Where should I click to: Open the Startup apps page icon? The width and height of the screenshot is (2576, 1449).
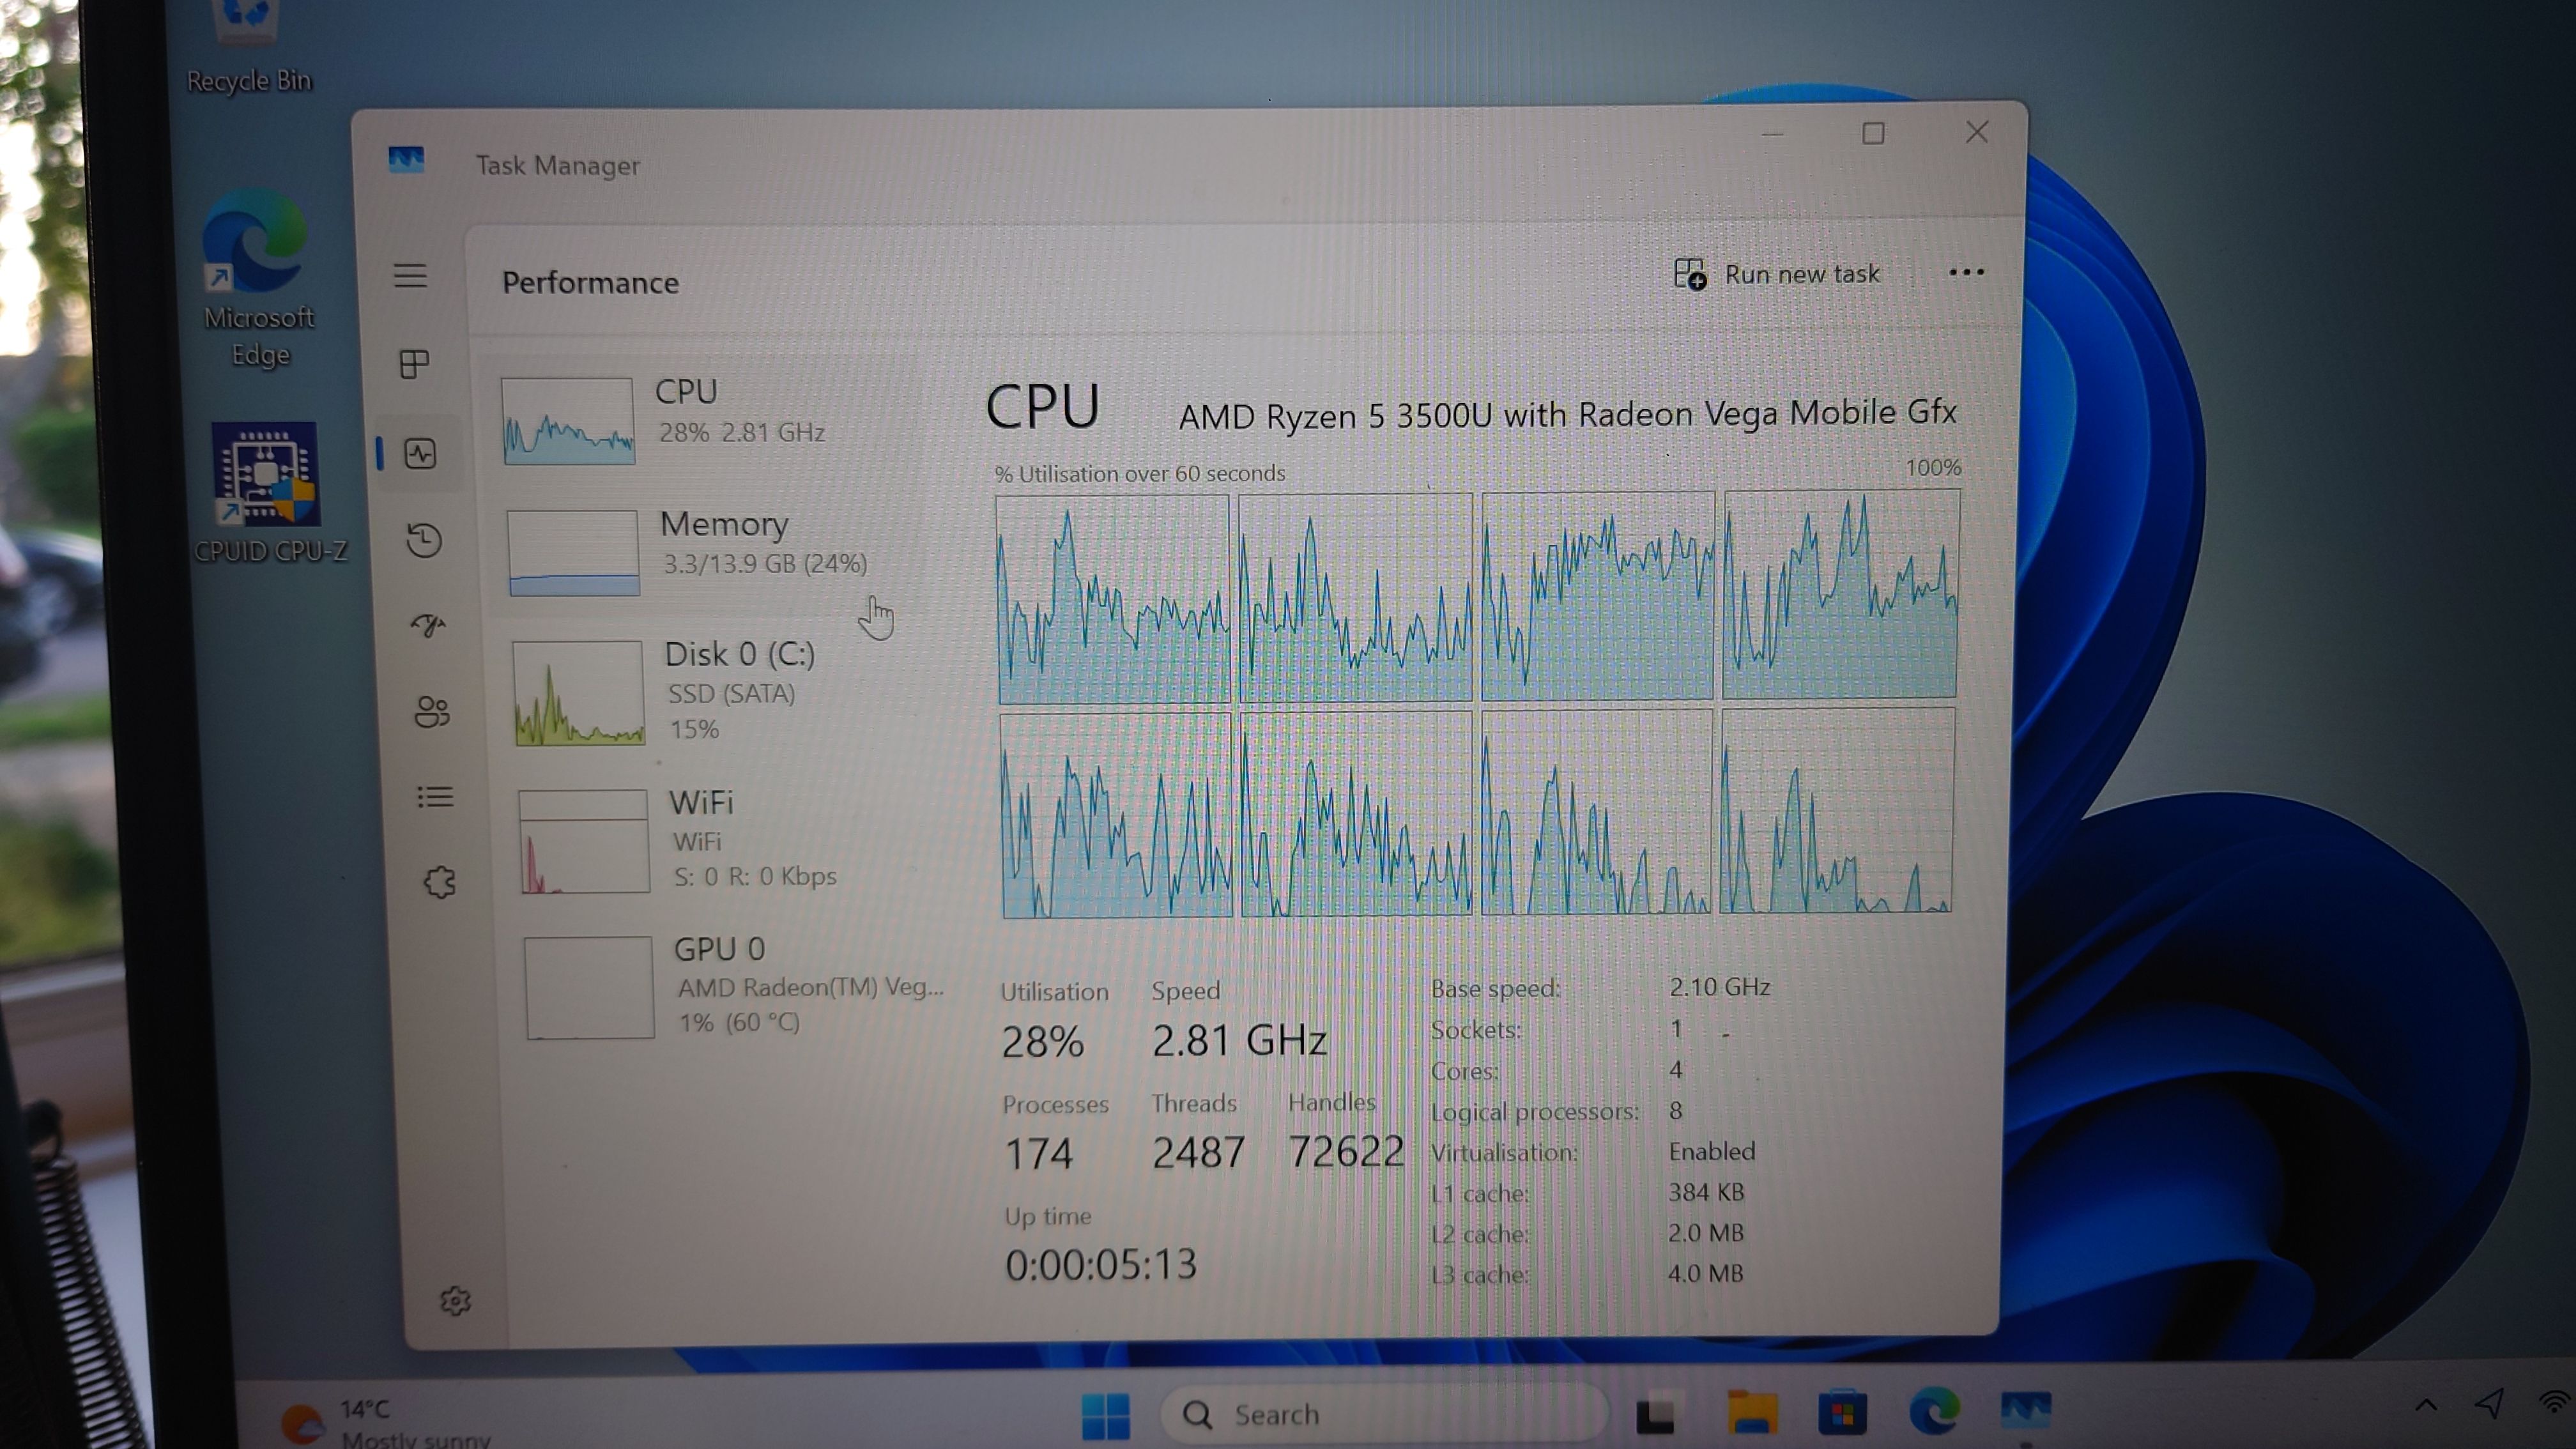click(429, 625)
